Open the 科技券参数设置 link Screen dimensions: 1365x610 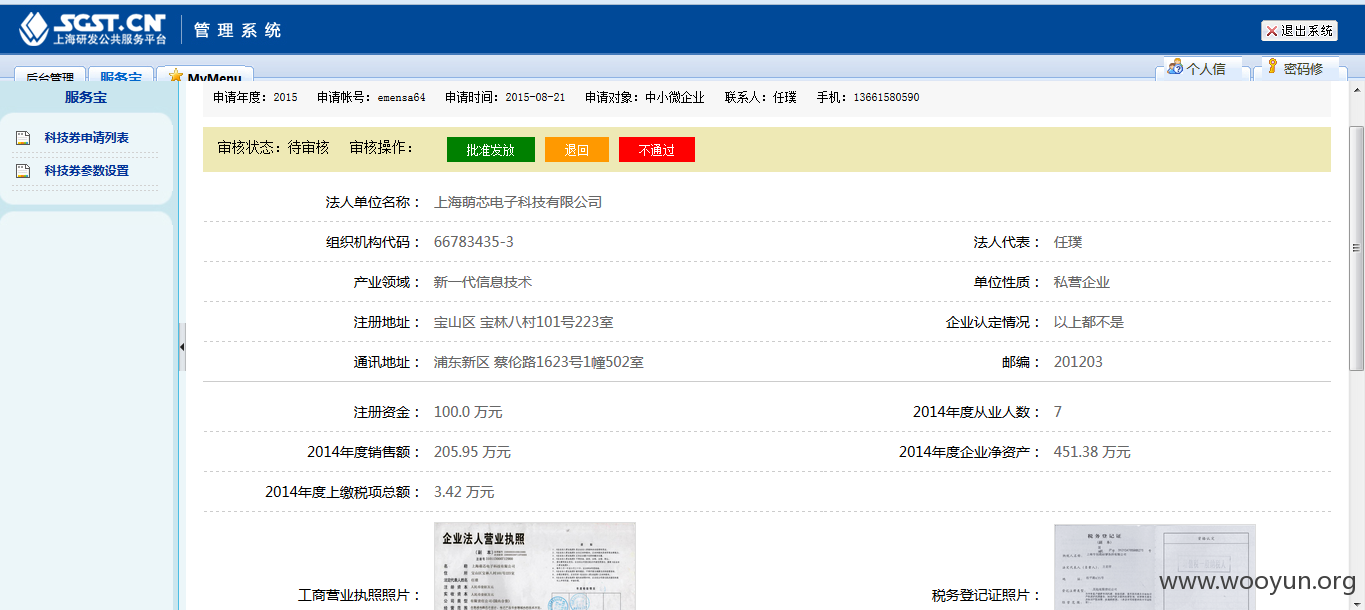(x=86, y=171)
